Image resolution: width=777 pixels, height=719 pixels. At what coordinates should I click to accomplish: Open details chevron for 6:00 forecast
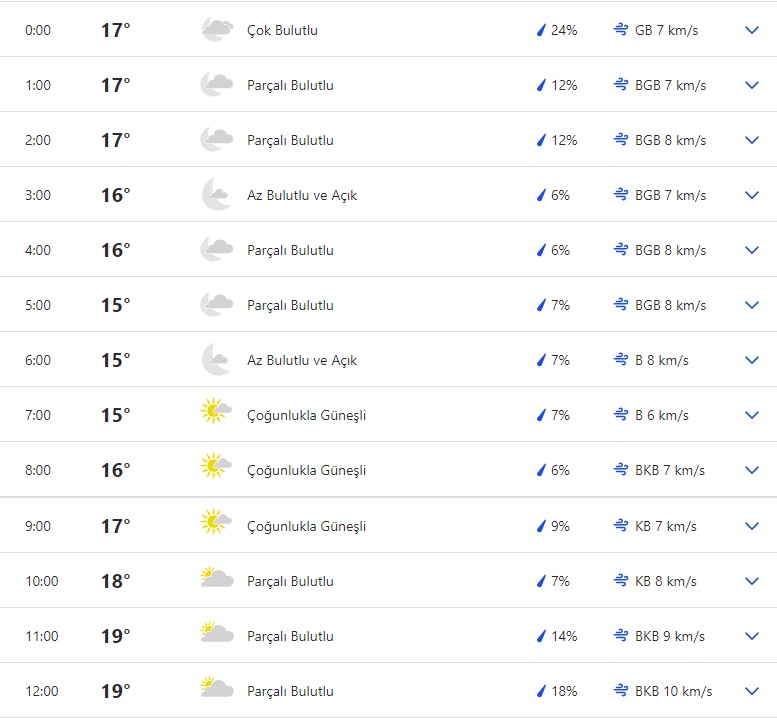coord(752,360)
